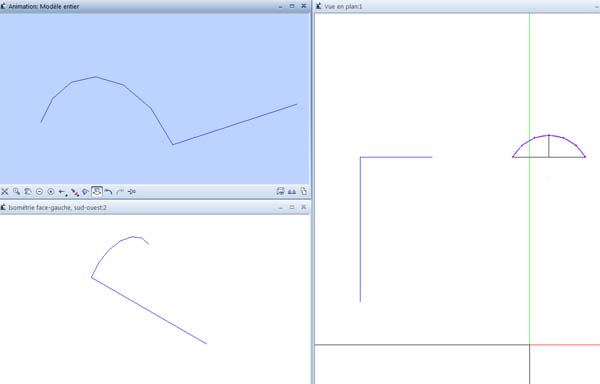This screenshot has height=384, width=600.
Task: Click the save image icon in animation toolbar
Action: pyautogui.click(x=280, y=191)
